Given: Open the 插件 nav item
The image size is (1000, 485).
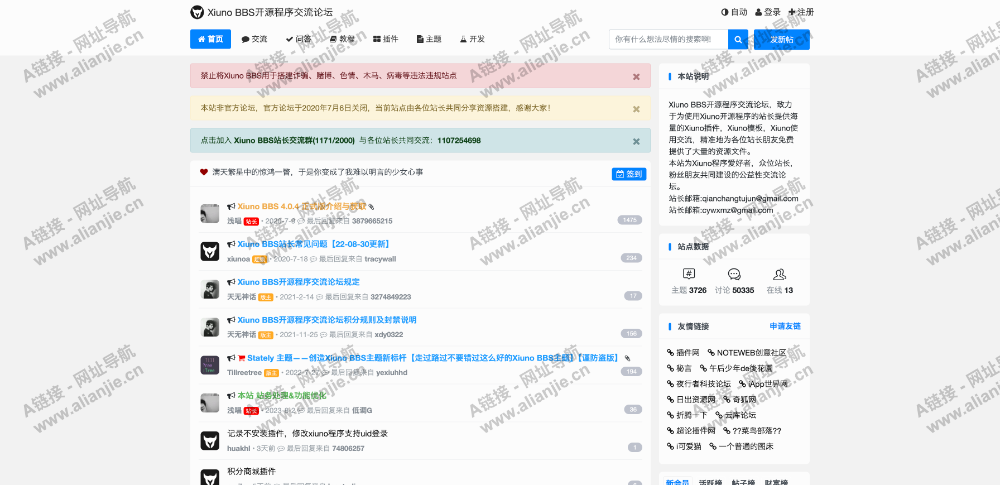Looking at the screenshot, I should coord(386,39).
